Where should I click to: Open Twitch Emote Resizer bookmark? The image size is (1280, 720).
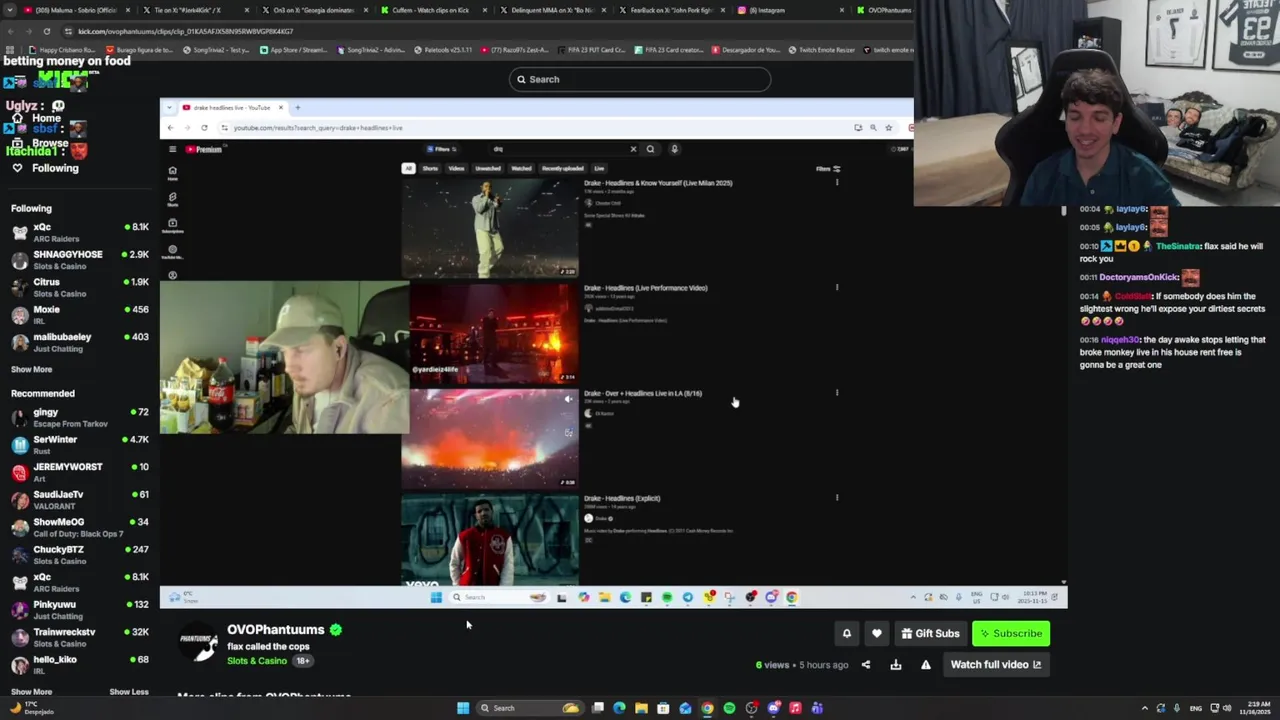[821, 50]
